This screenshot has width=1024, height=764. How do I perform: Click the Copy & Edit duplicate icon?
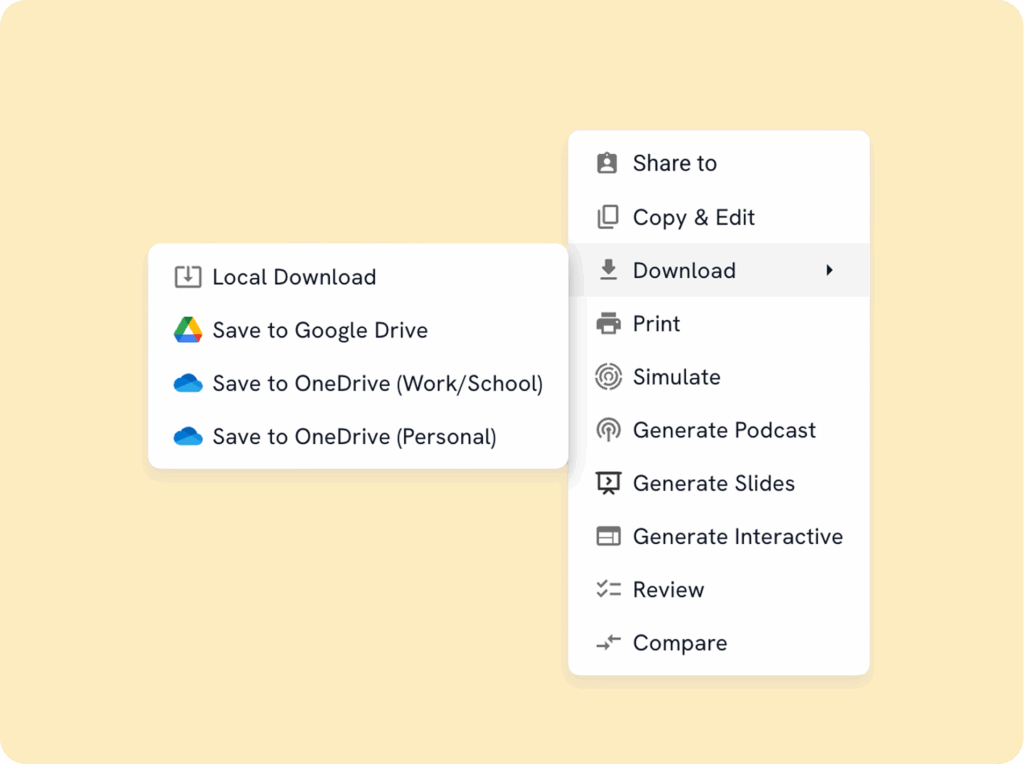pos(607,217)
